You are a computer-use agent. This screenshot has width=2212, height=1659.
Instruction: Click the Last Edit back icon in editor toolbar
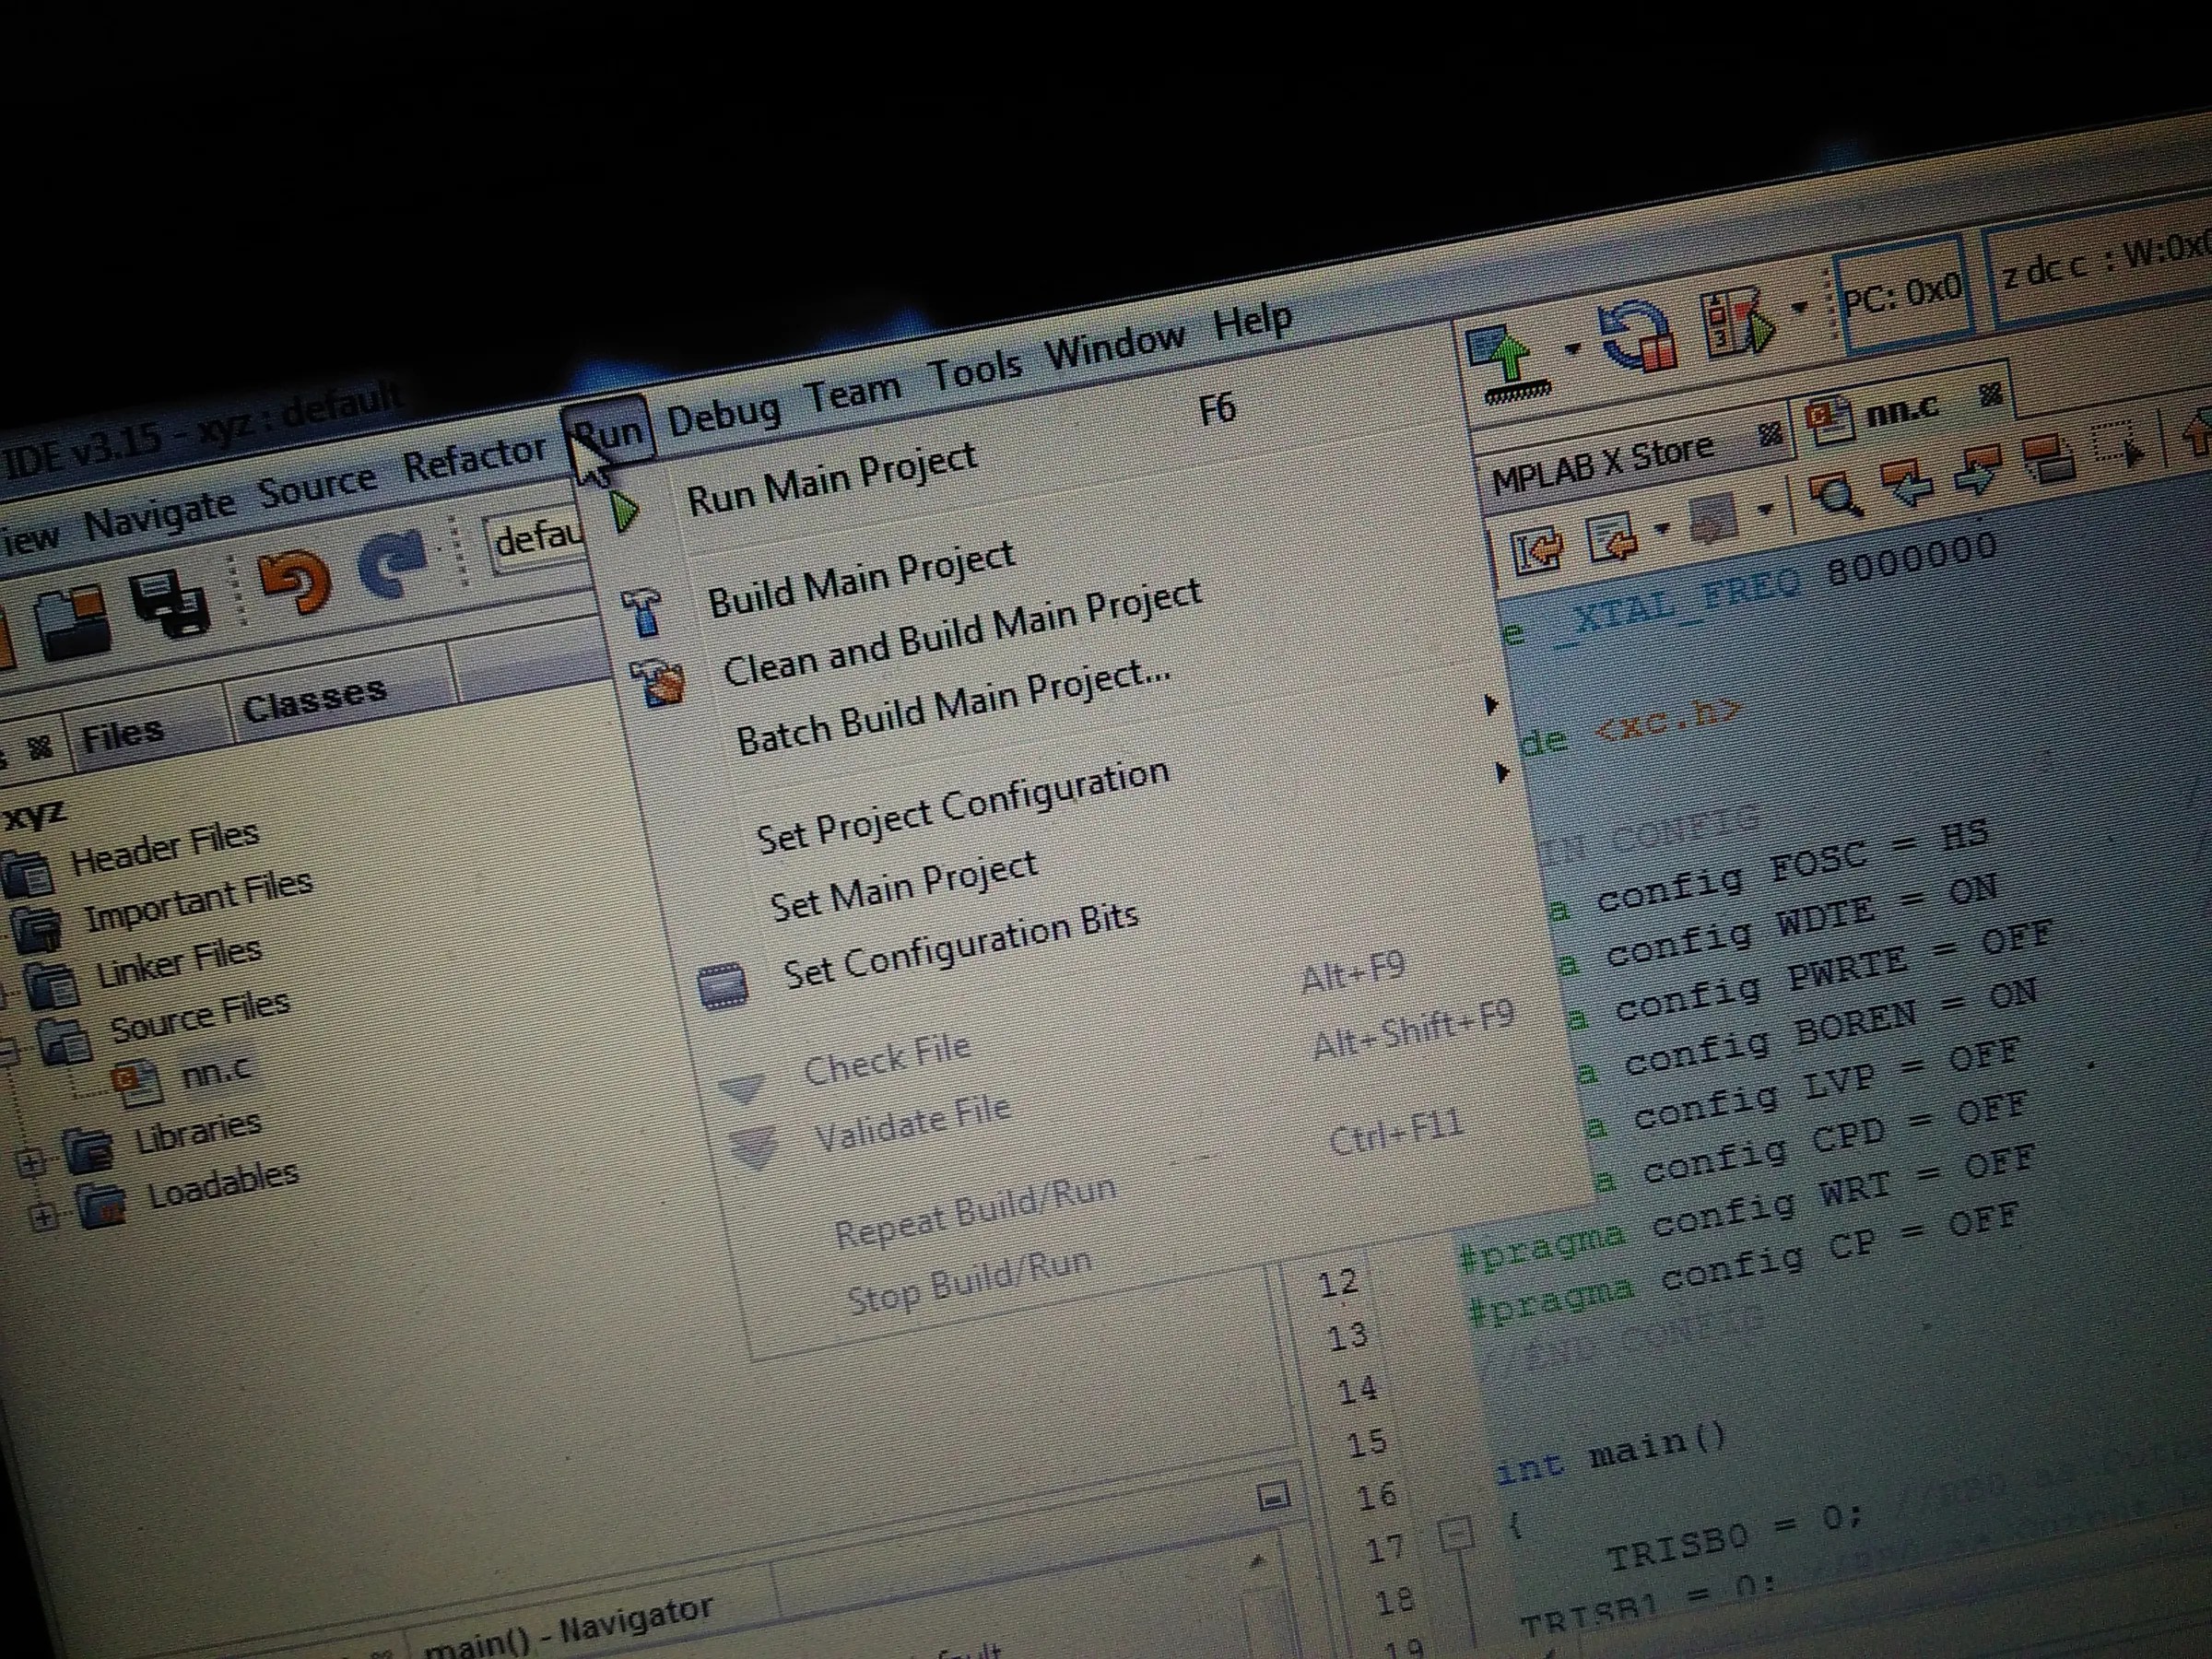point(1537,550)
